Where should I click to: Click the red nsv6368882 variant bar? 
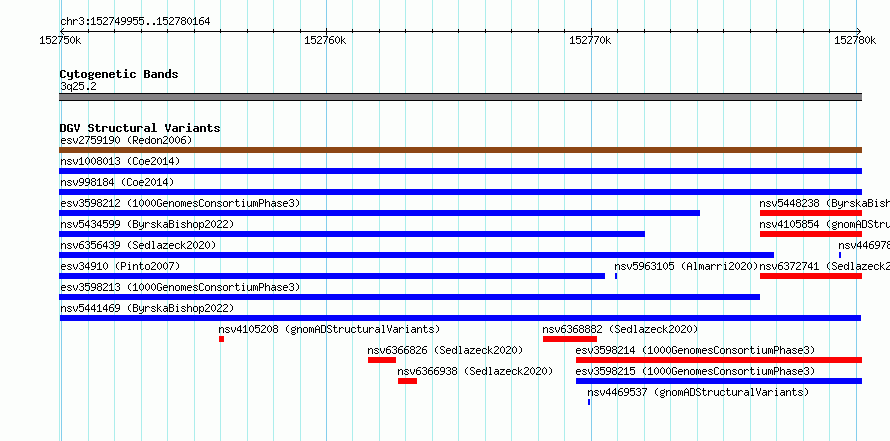click(x=570, y=339)
